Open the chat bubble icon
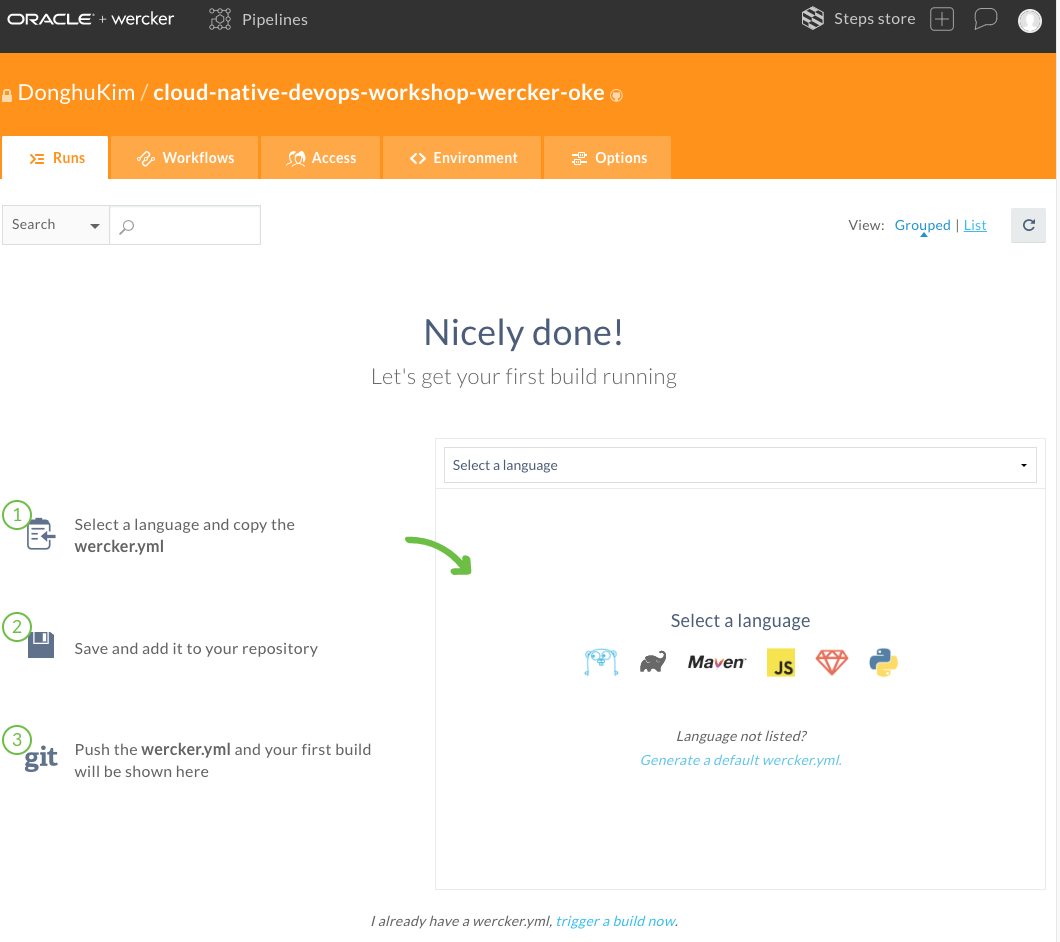The height and width of the screenshot is (942, 1060). (985, 19)
